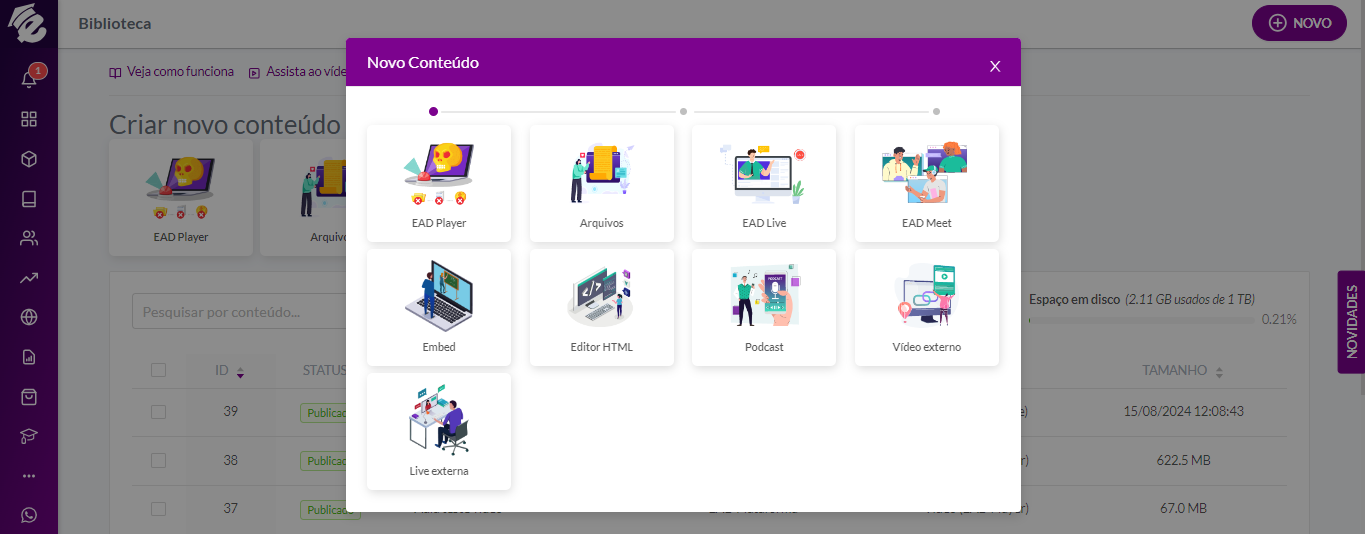The width and height of the screenshot is (1365, 534).
Task: Click the NOVO button
Action: click(1299, 23)
